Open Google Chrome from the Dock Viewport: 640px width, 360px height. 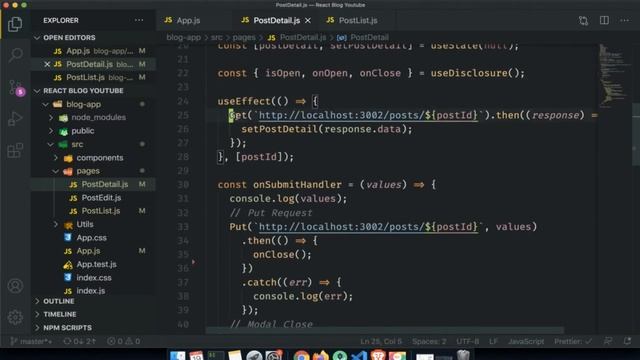pyautogui.click(x=302, y=356)
